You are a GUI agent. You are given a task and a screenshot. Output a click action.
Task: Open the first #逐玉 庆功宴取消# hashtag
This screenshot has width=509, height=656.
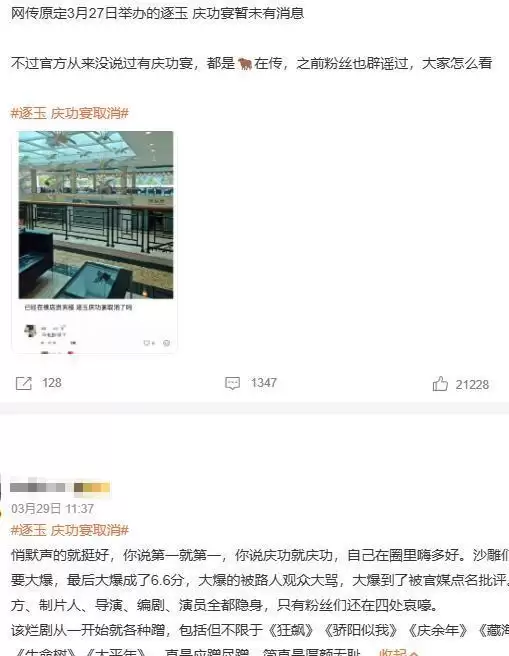tap(69, 113)
